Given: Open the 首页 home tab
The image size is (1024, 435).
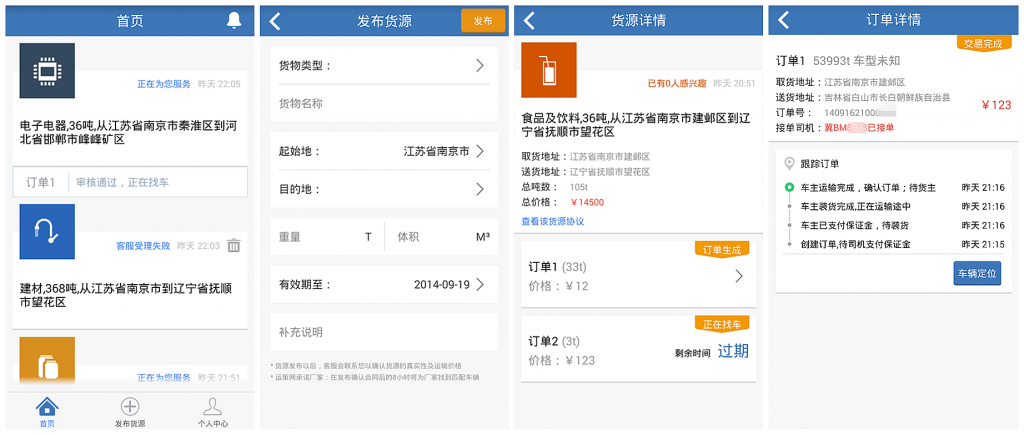Looking at the screenshot, I should (46, 412).
